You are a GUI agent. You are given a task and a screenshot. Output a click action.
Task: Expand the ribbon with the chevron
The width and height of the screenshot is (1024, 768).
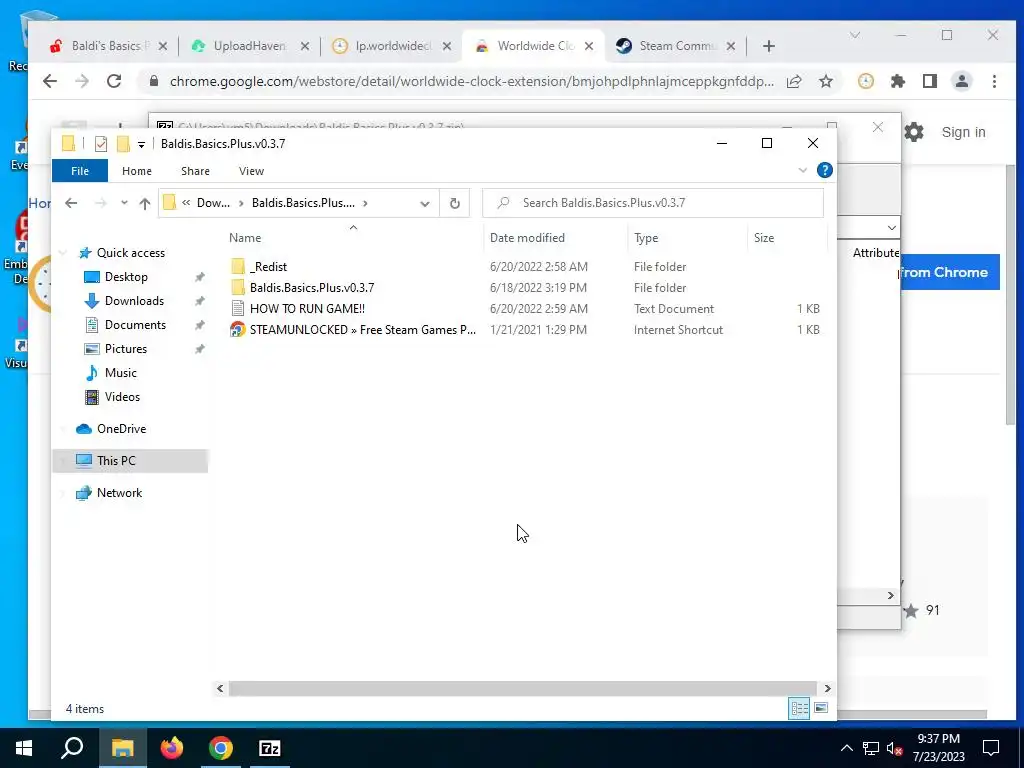click(803, 170)
